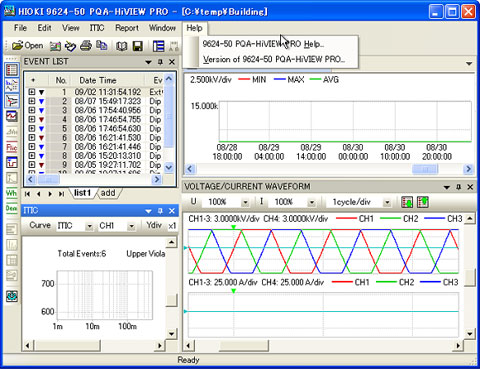Switch to the add tab
Image resolution: width=480 pixels, height=369 pixels.
click(108, 193)
